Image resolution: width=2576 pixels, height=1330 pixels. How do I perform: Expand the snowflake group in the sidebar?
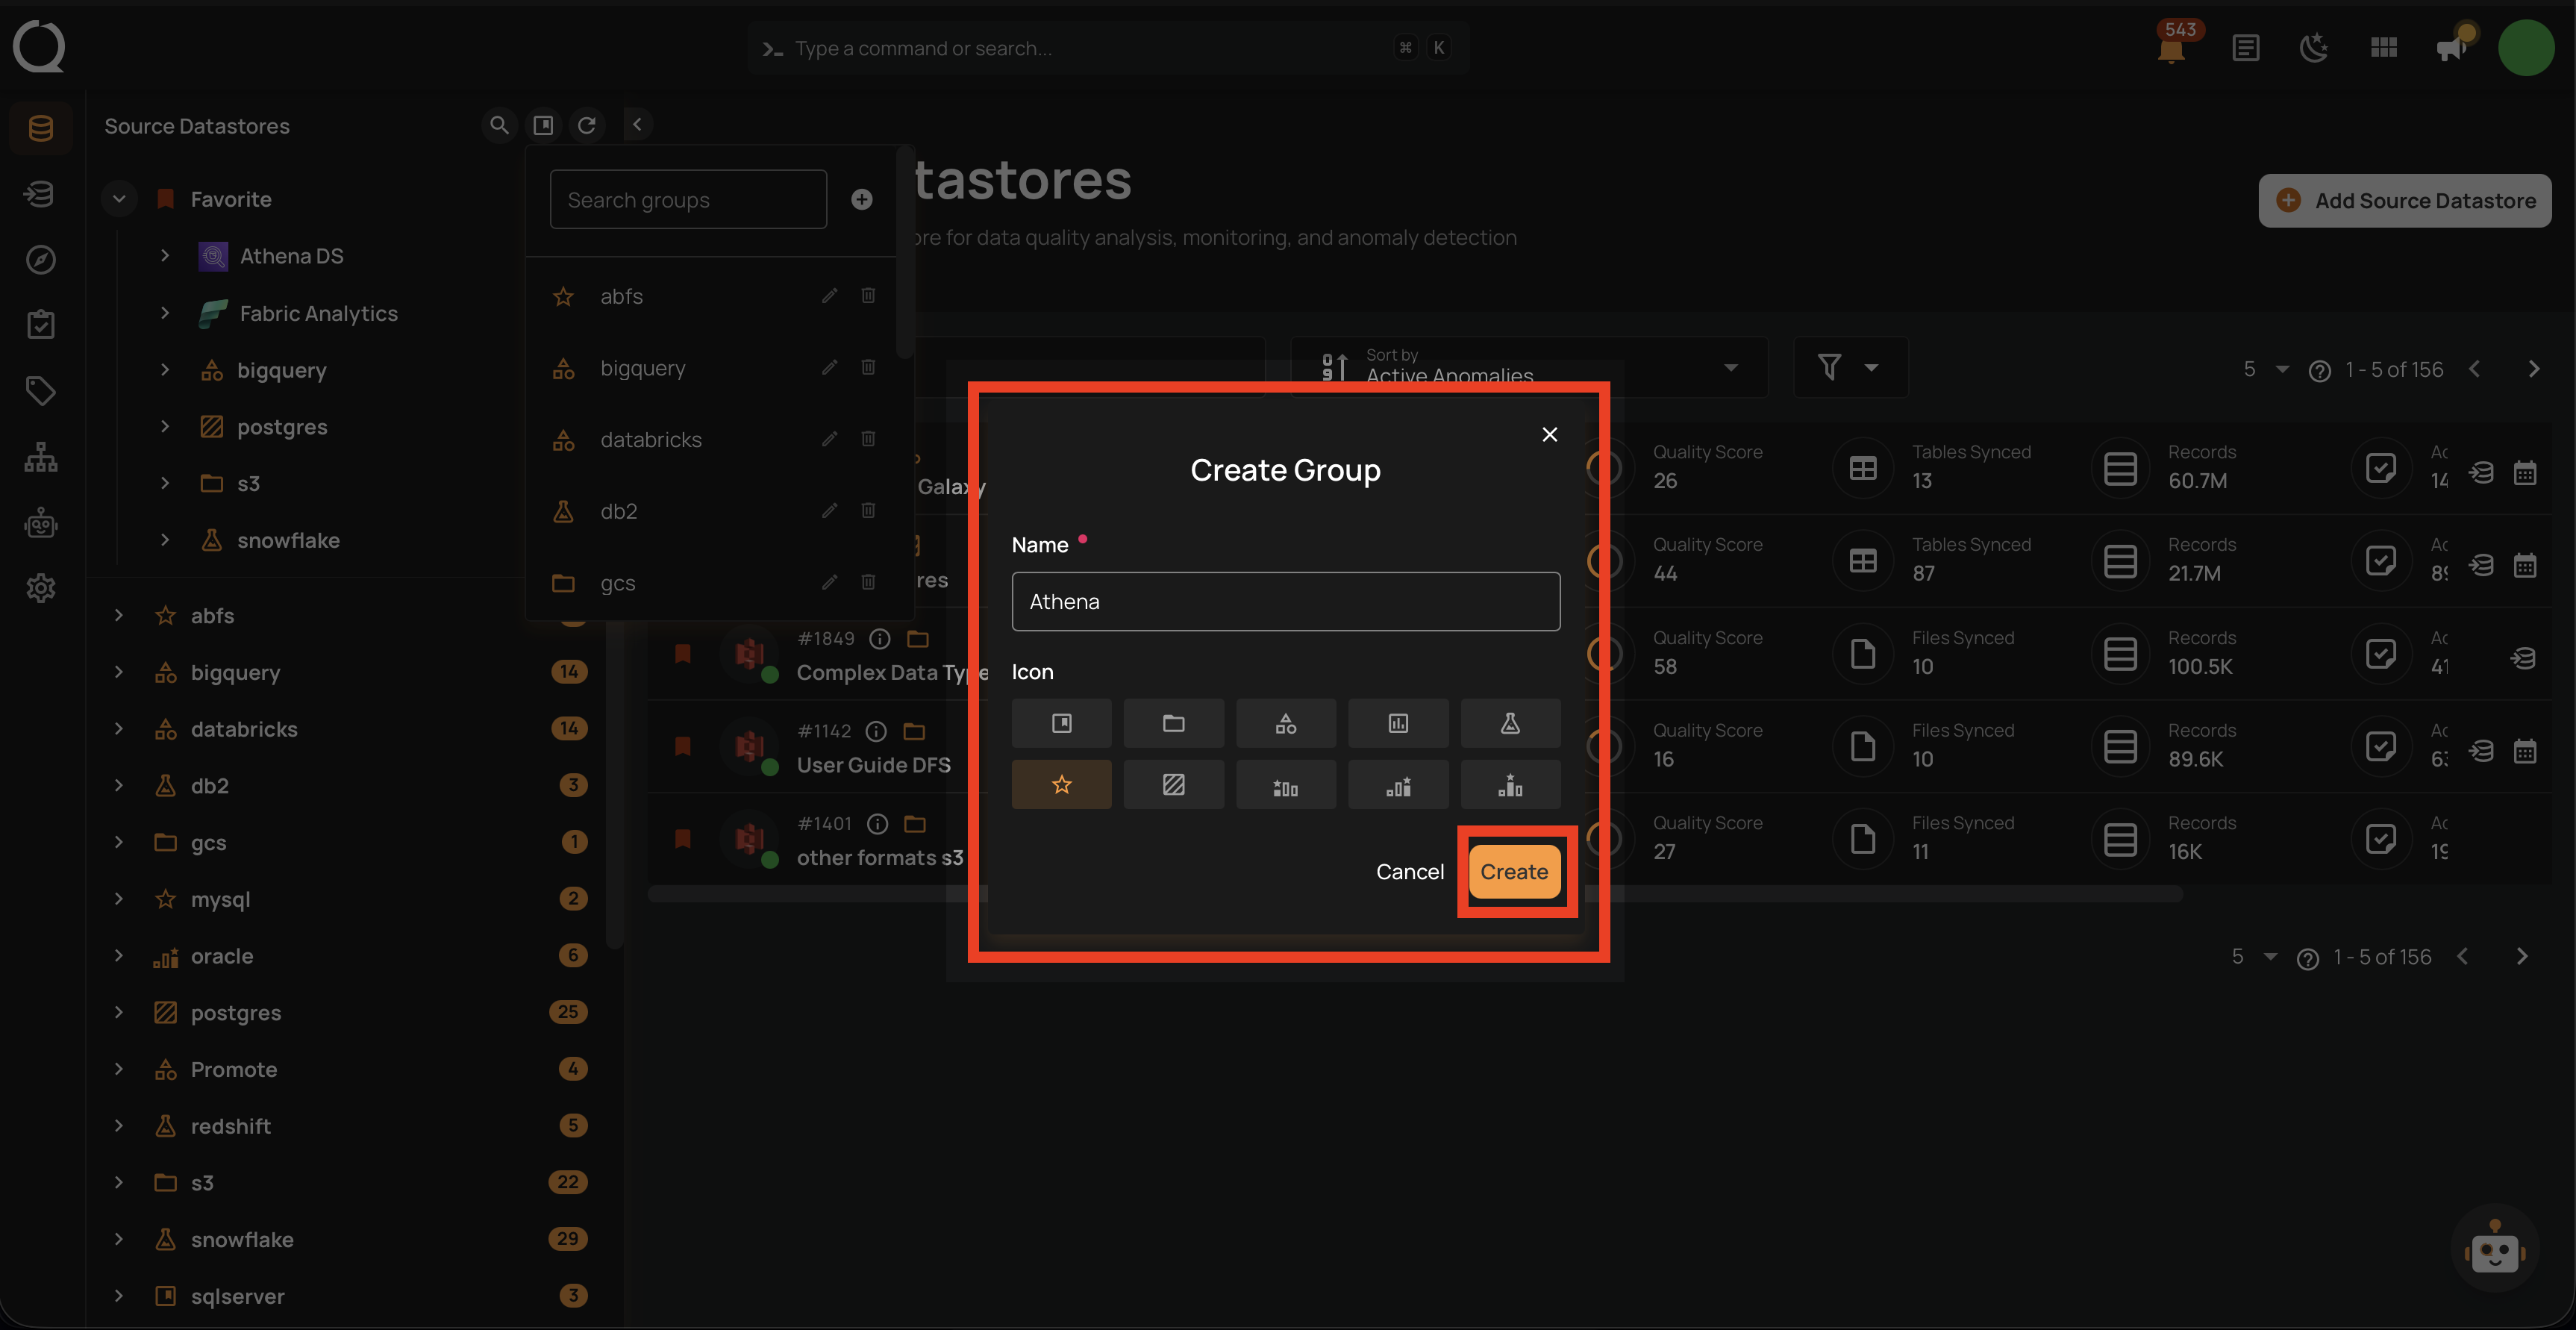(x=119, y=1239)
